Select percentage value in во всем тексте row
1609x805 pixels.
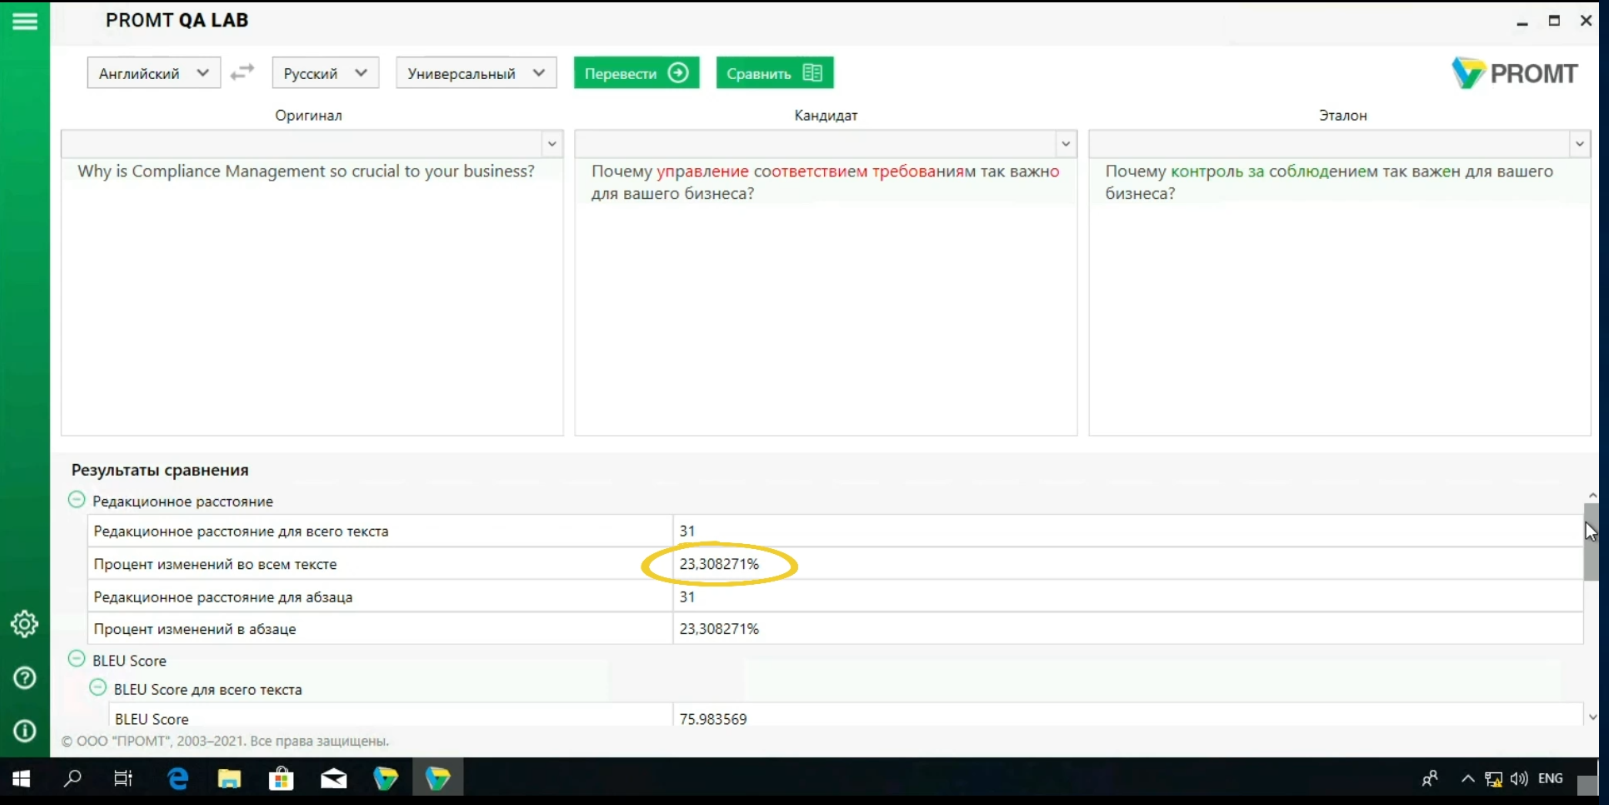(719, 564)
